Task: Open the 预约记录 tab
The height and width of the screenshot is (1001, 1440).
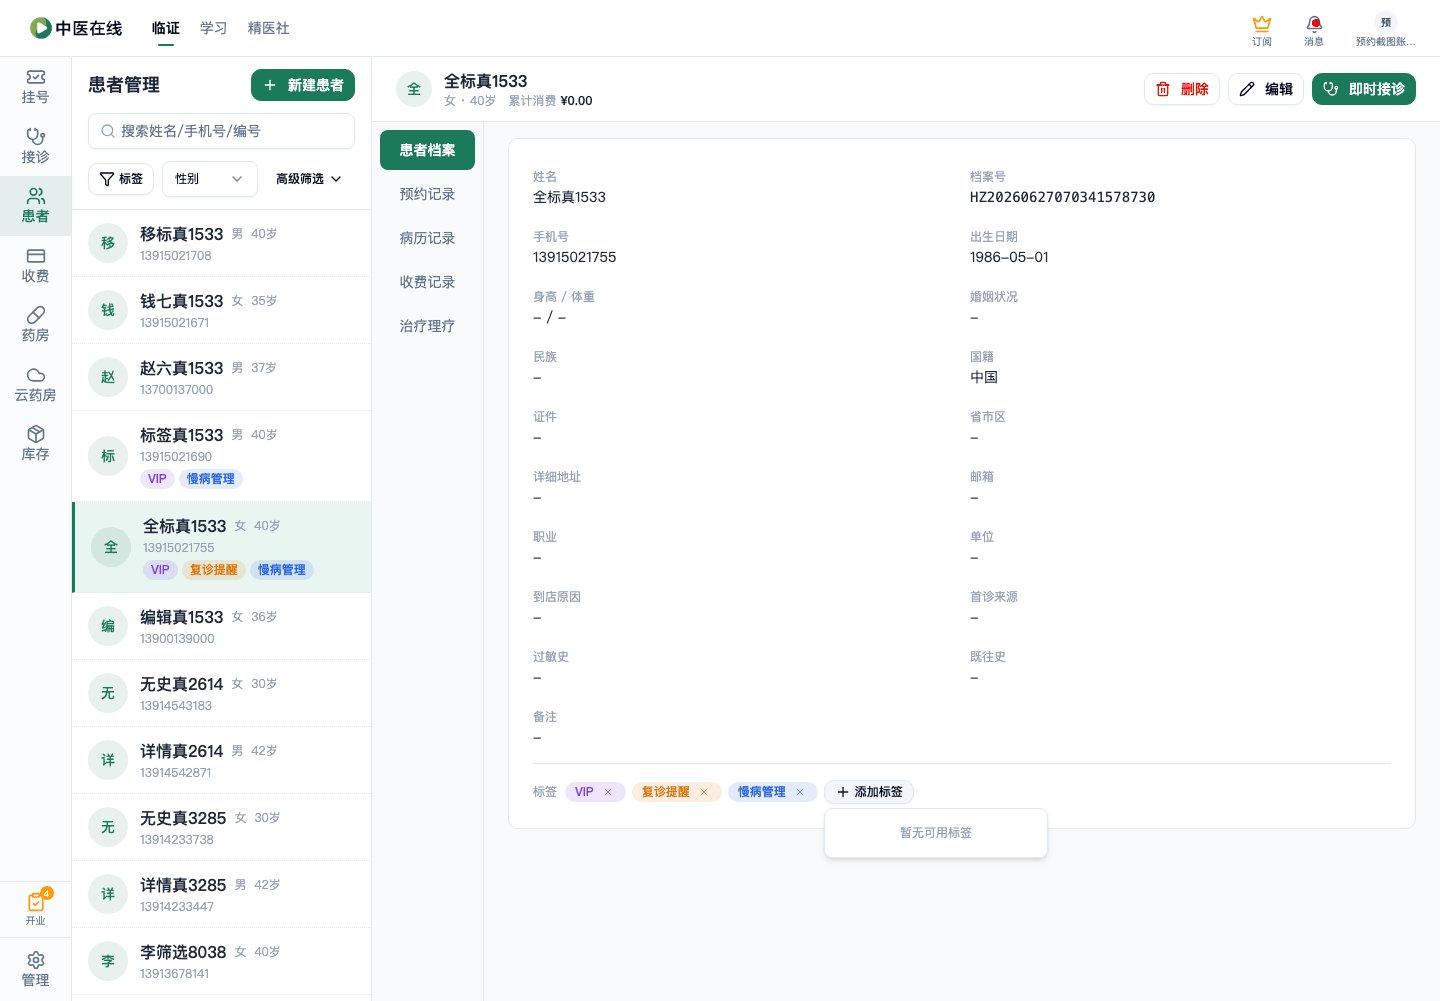Action: [427, 194]
